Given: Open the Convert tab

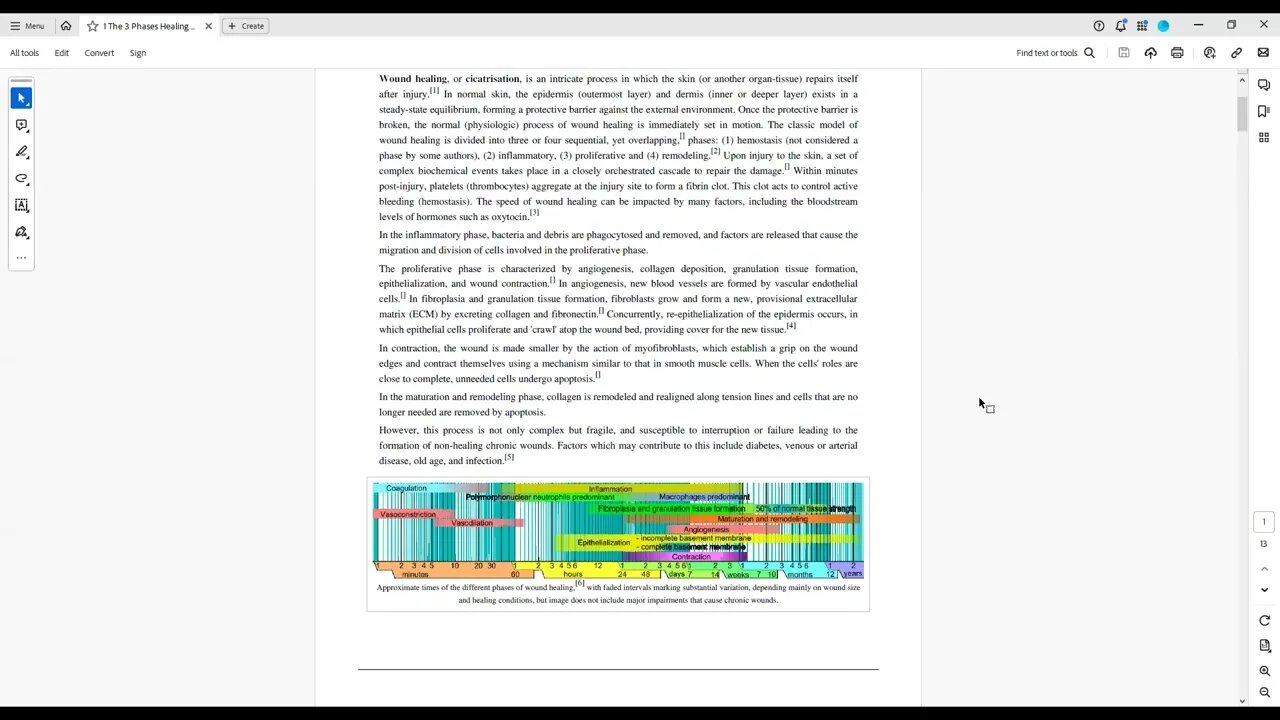Looking at the screenshot, I should (x=99, y=53).
